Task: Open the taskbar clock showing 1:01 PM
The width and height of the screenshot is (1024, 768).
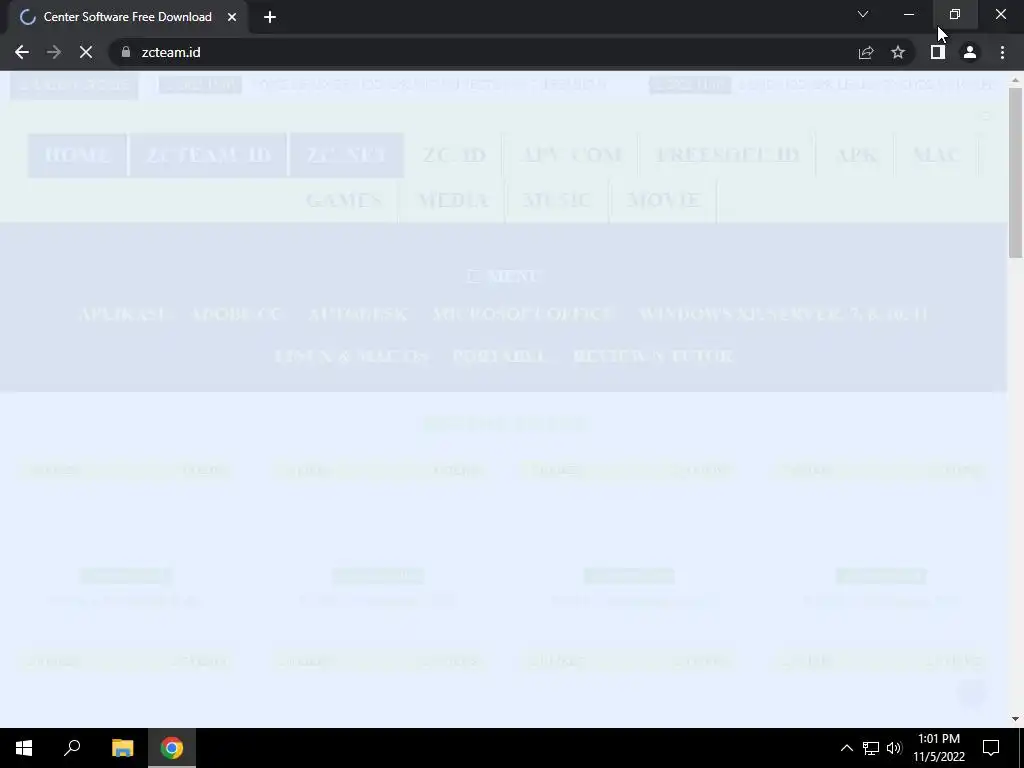Action: coord(939,748)
